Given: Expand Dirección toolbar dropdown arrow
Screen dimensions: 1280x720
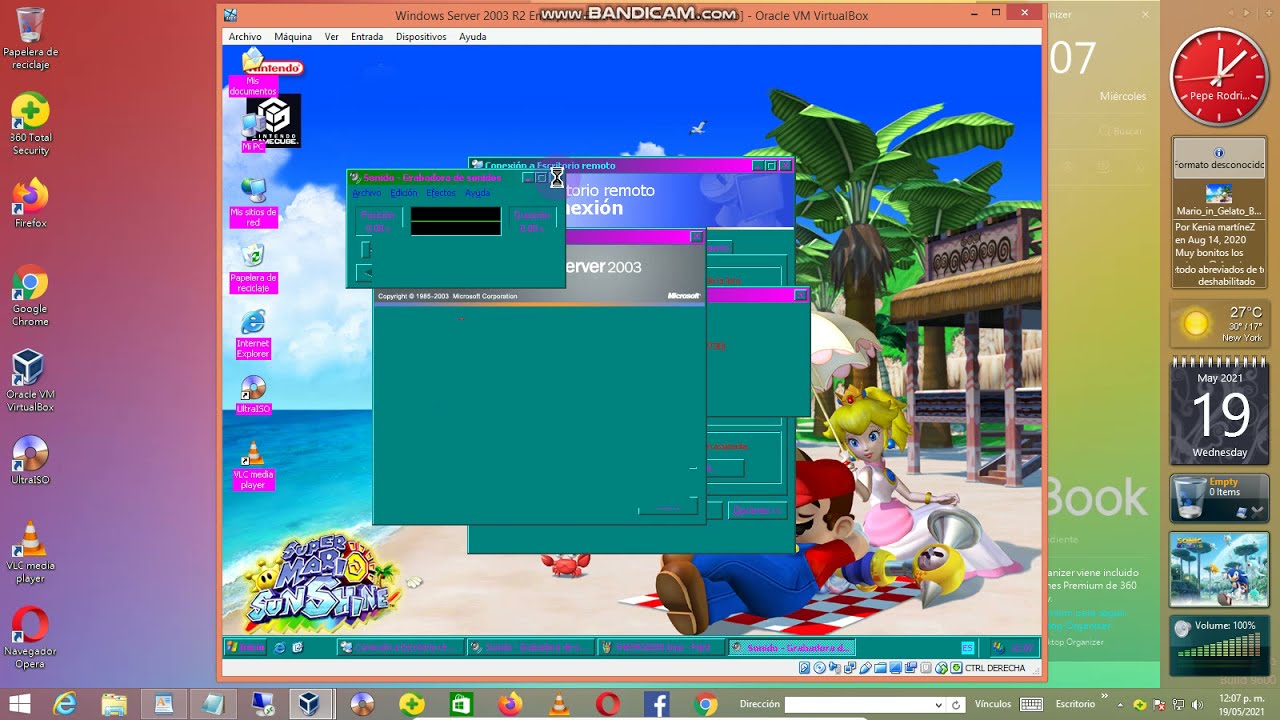Looking at the screenshot, I should pyautogui.click(x=938, y=705).
